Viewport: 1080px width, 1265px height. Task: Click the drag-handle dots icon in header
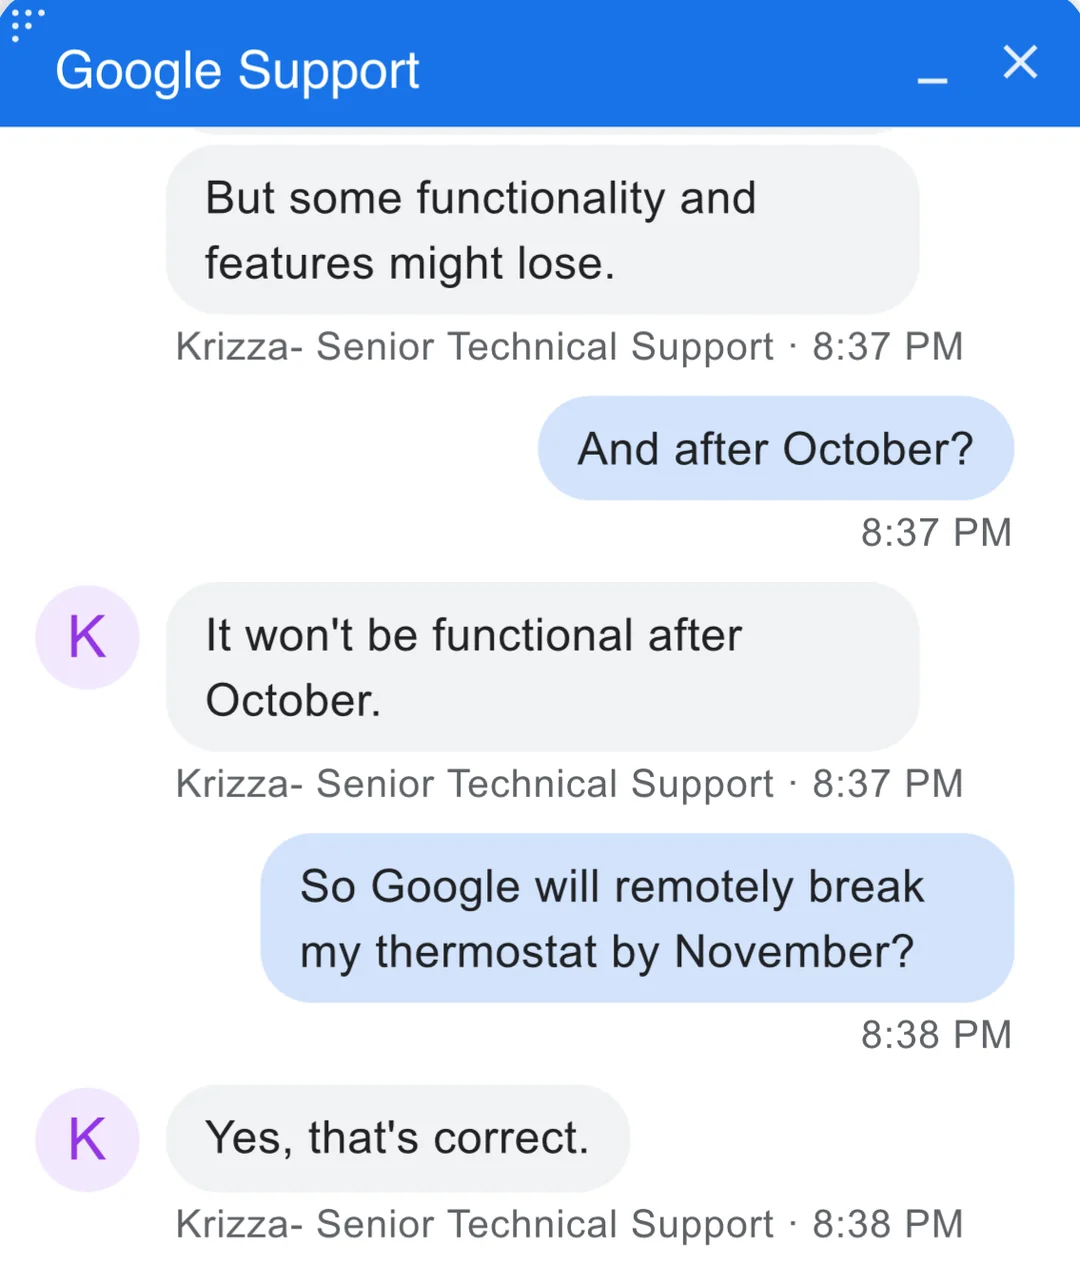pos(26,23)
